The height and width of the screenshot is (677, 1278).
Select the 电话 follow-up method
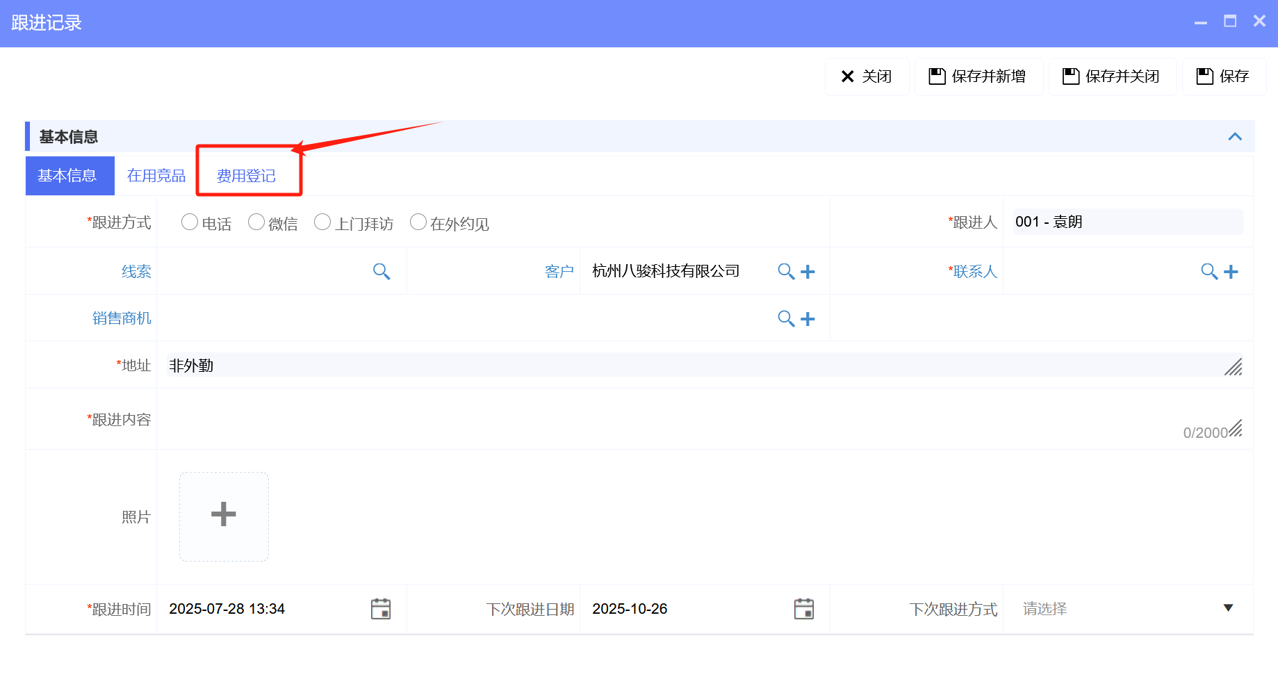click(189, 222)
